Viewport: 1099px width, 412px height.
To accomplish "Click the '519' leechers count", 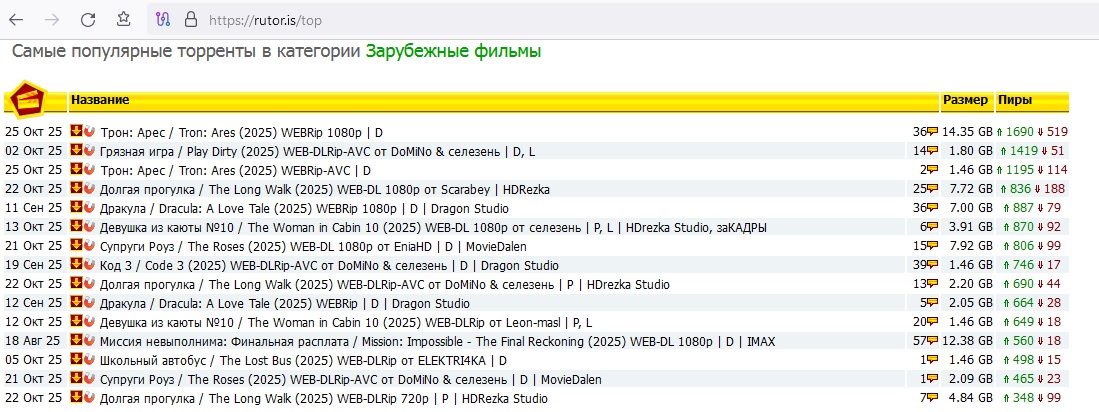I will pos(1058,132).
